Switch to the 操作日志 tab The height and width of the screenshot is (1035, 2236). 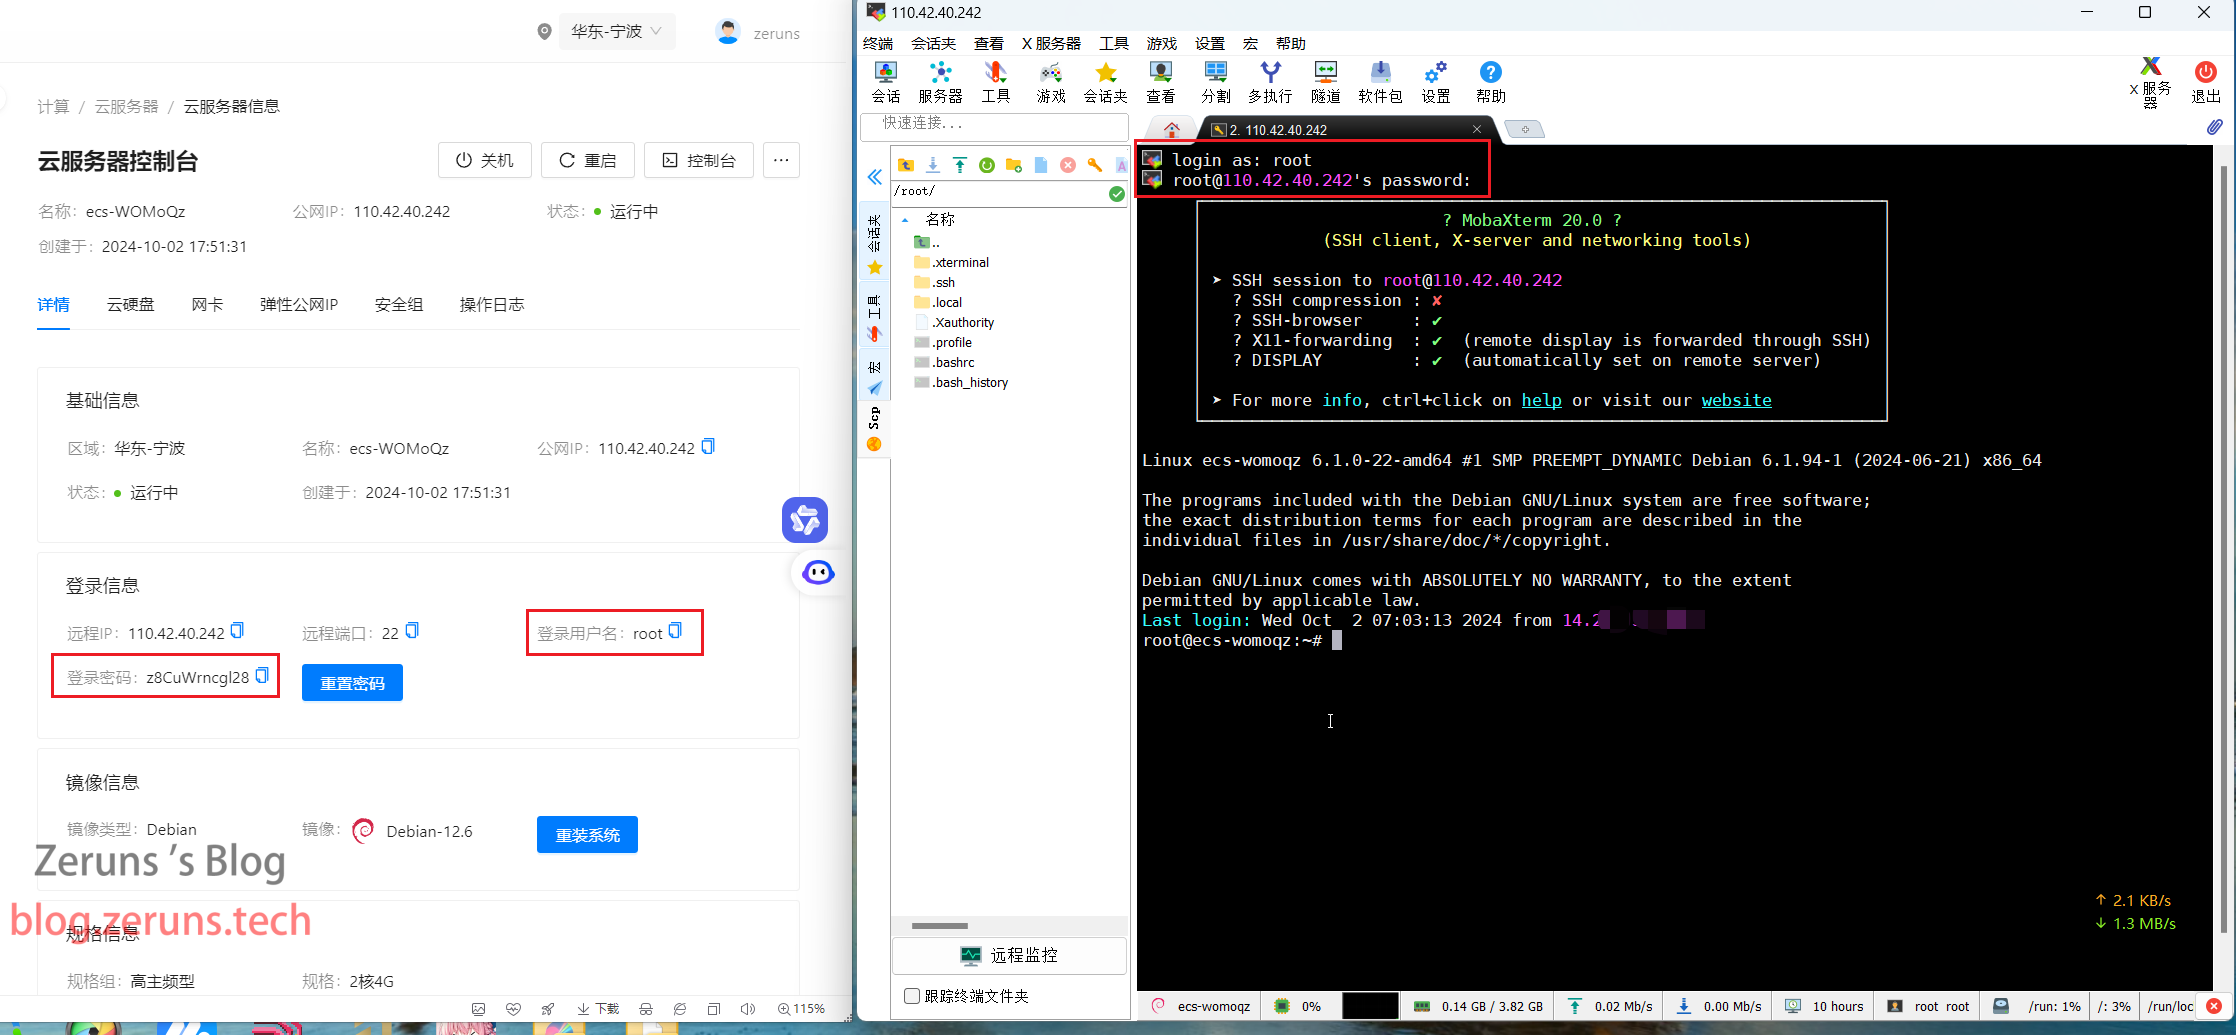click(x=491, y=304)
